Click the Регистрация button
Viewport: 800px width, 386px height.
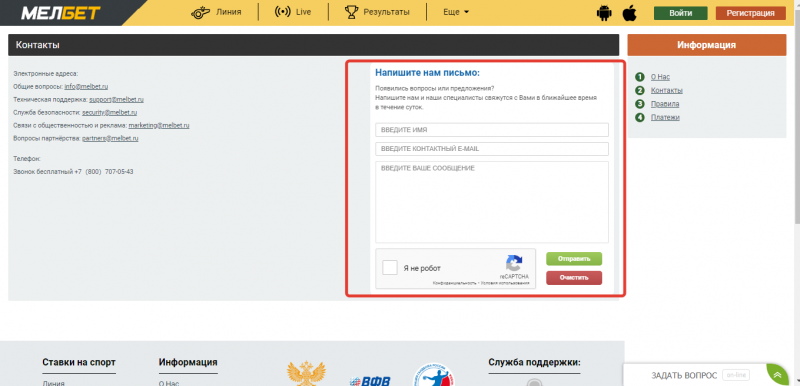(751, 13)
